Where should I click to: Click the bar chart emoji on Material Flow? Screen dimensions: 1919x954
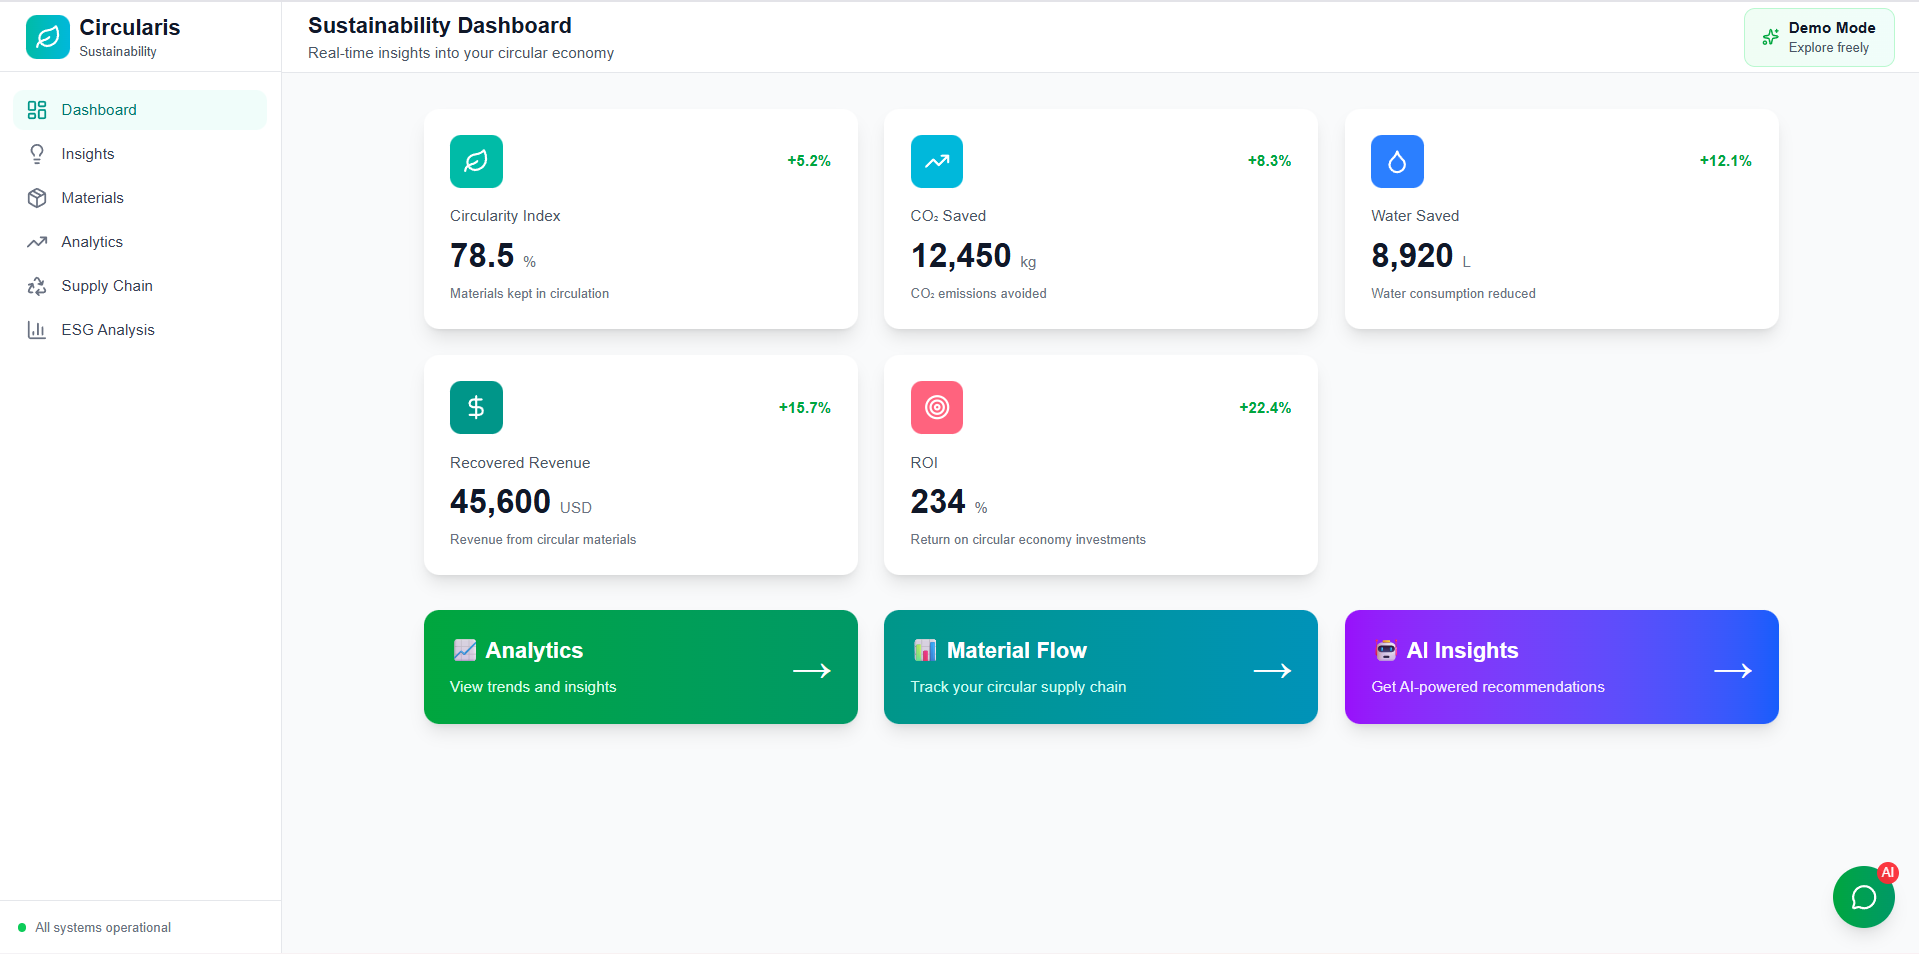pos(925,650)
